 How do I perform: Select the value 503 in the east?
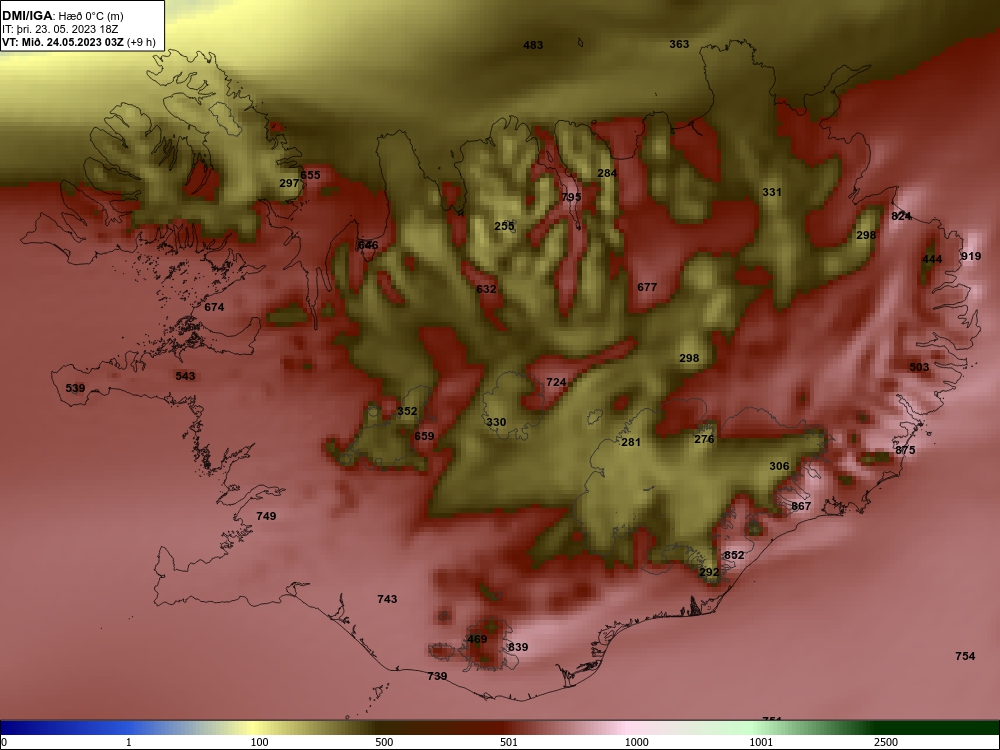pyautogui.click(x=919, y=367)
